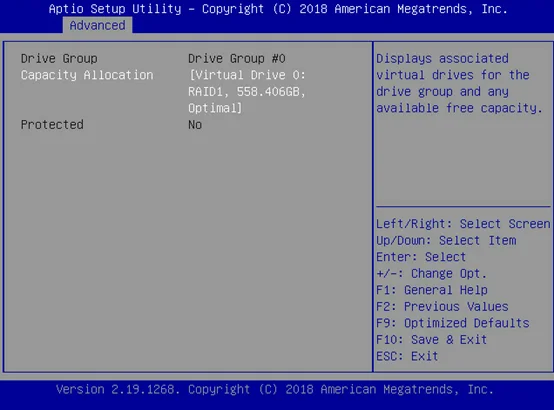Image resolution: width=554 pixels, height=410 pixels.
Task: Select the Advanced tab
Action: click(98, 25)
